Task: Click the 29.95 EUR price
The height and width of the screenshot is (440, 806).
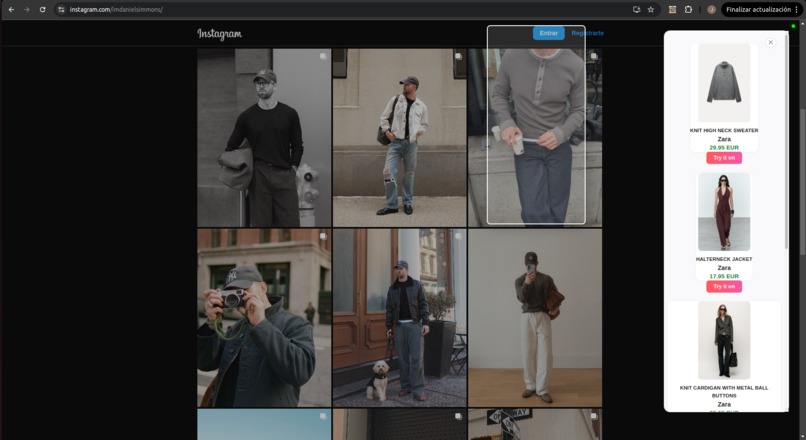Action: 724,148
